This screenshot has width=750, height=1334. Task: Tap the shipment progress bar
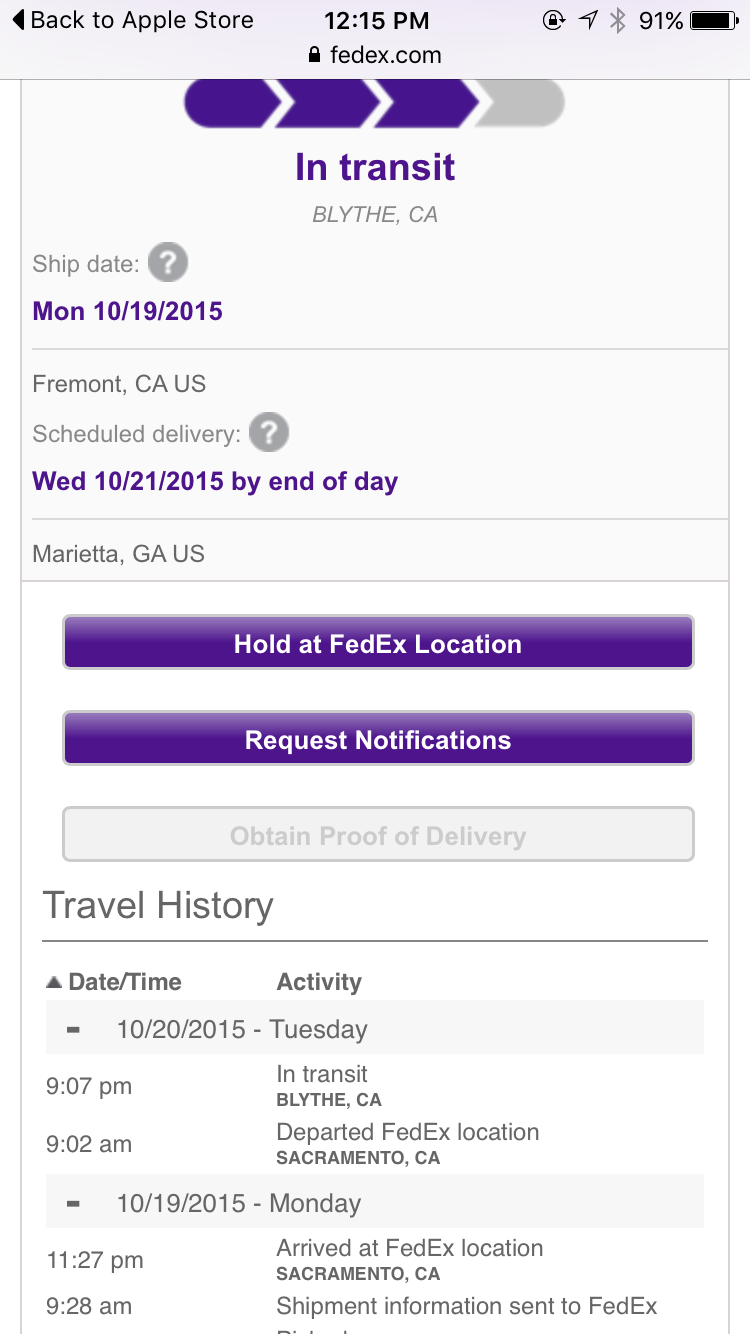[x=375, y=104]
